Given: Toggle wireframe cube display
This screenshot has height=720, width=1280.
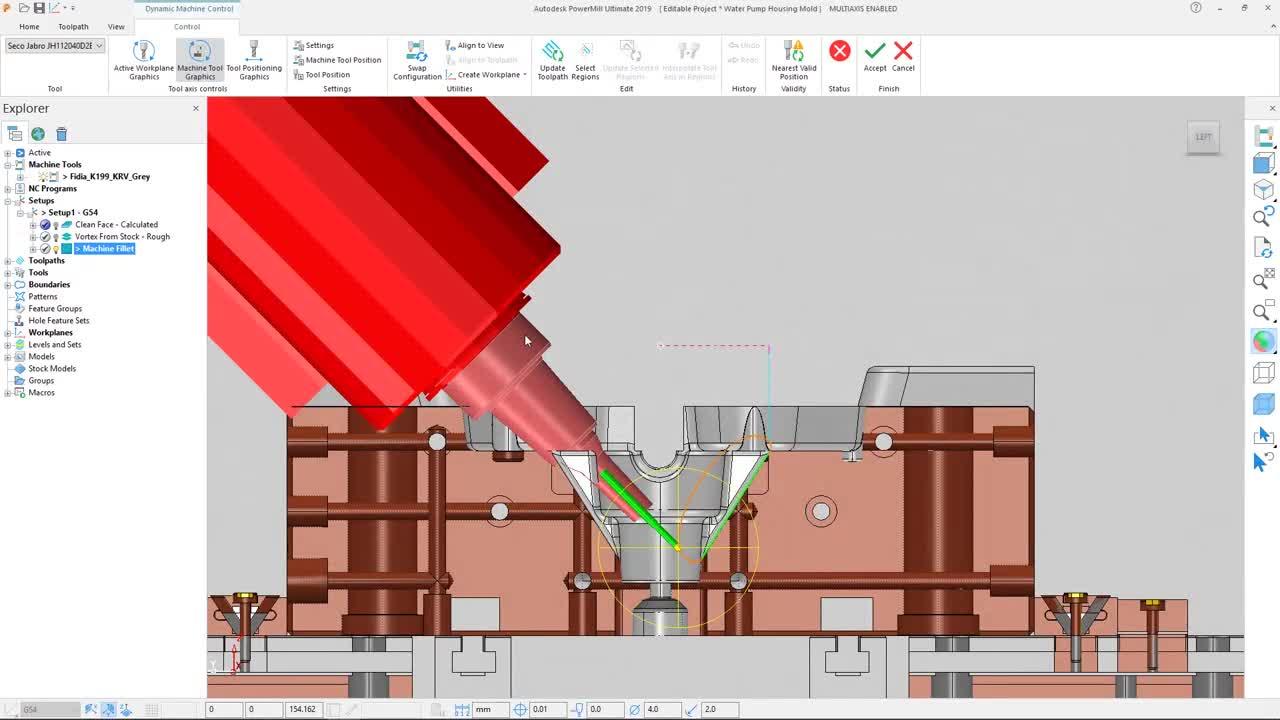Looking at the screenshot, I should [1263, 373].
